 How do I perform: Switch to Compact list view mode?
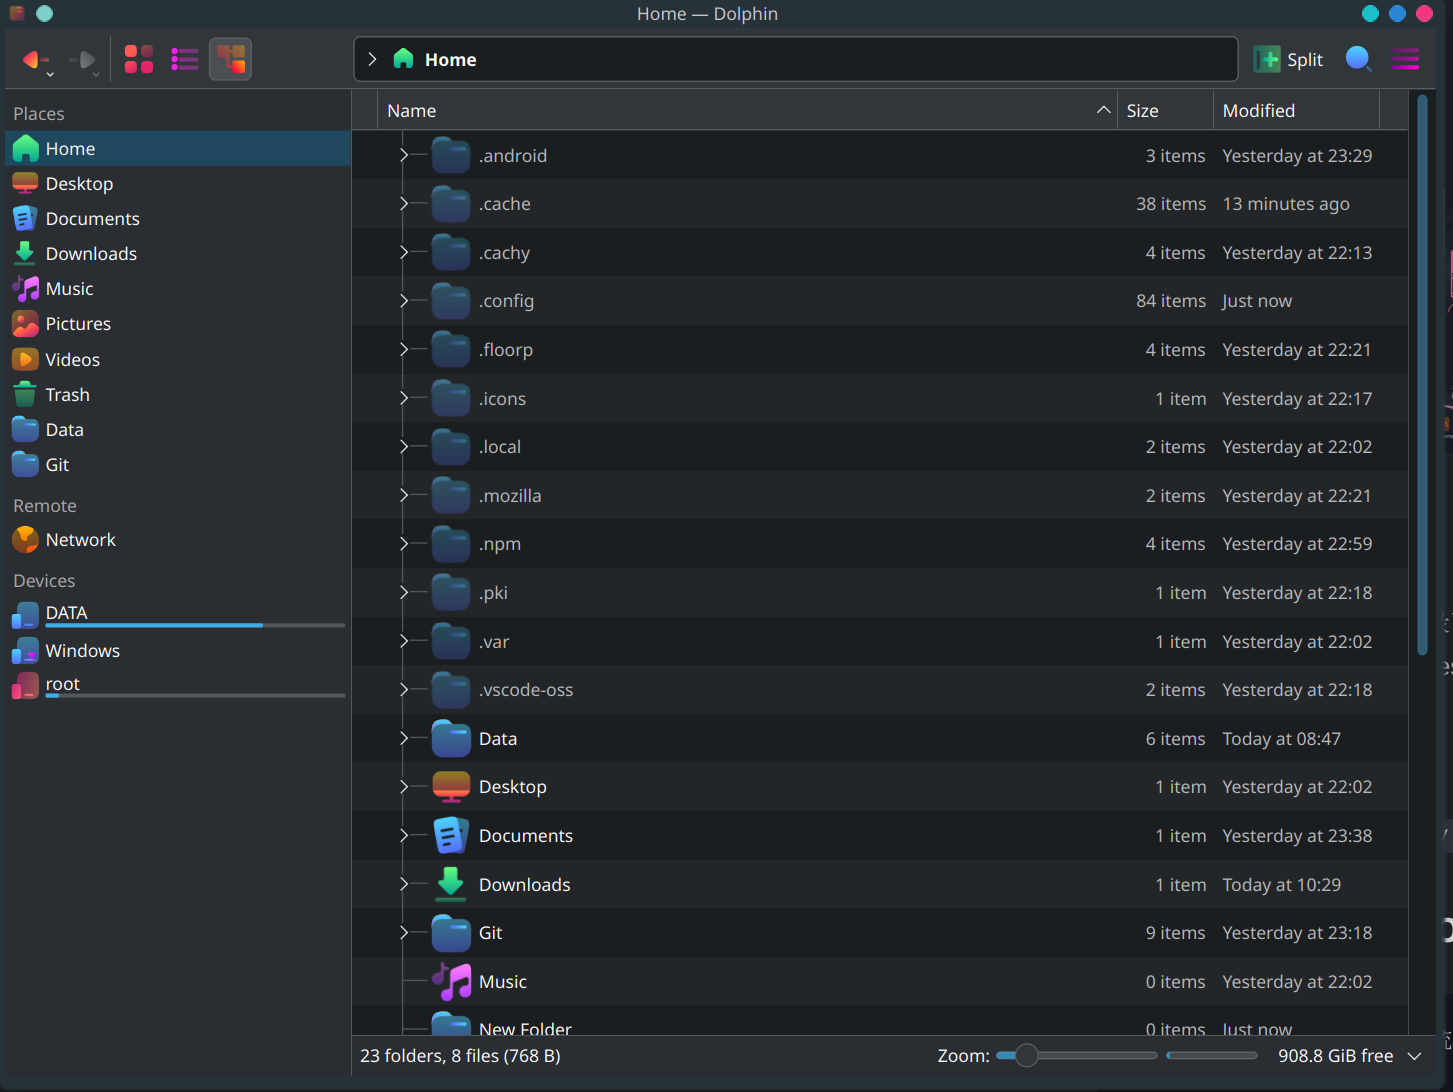(x=185, y=60)
